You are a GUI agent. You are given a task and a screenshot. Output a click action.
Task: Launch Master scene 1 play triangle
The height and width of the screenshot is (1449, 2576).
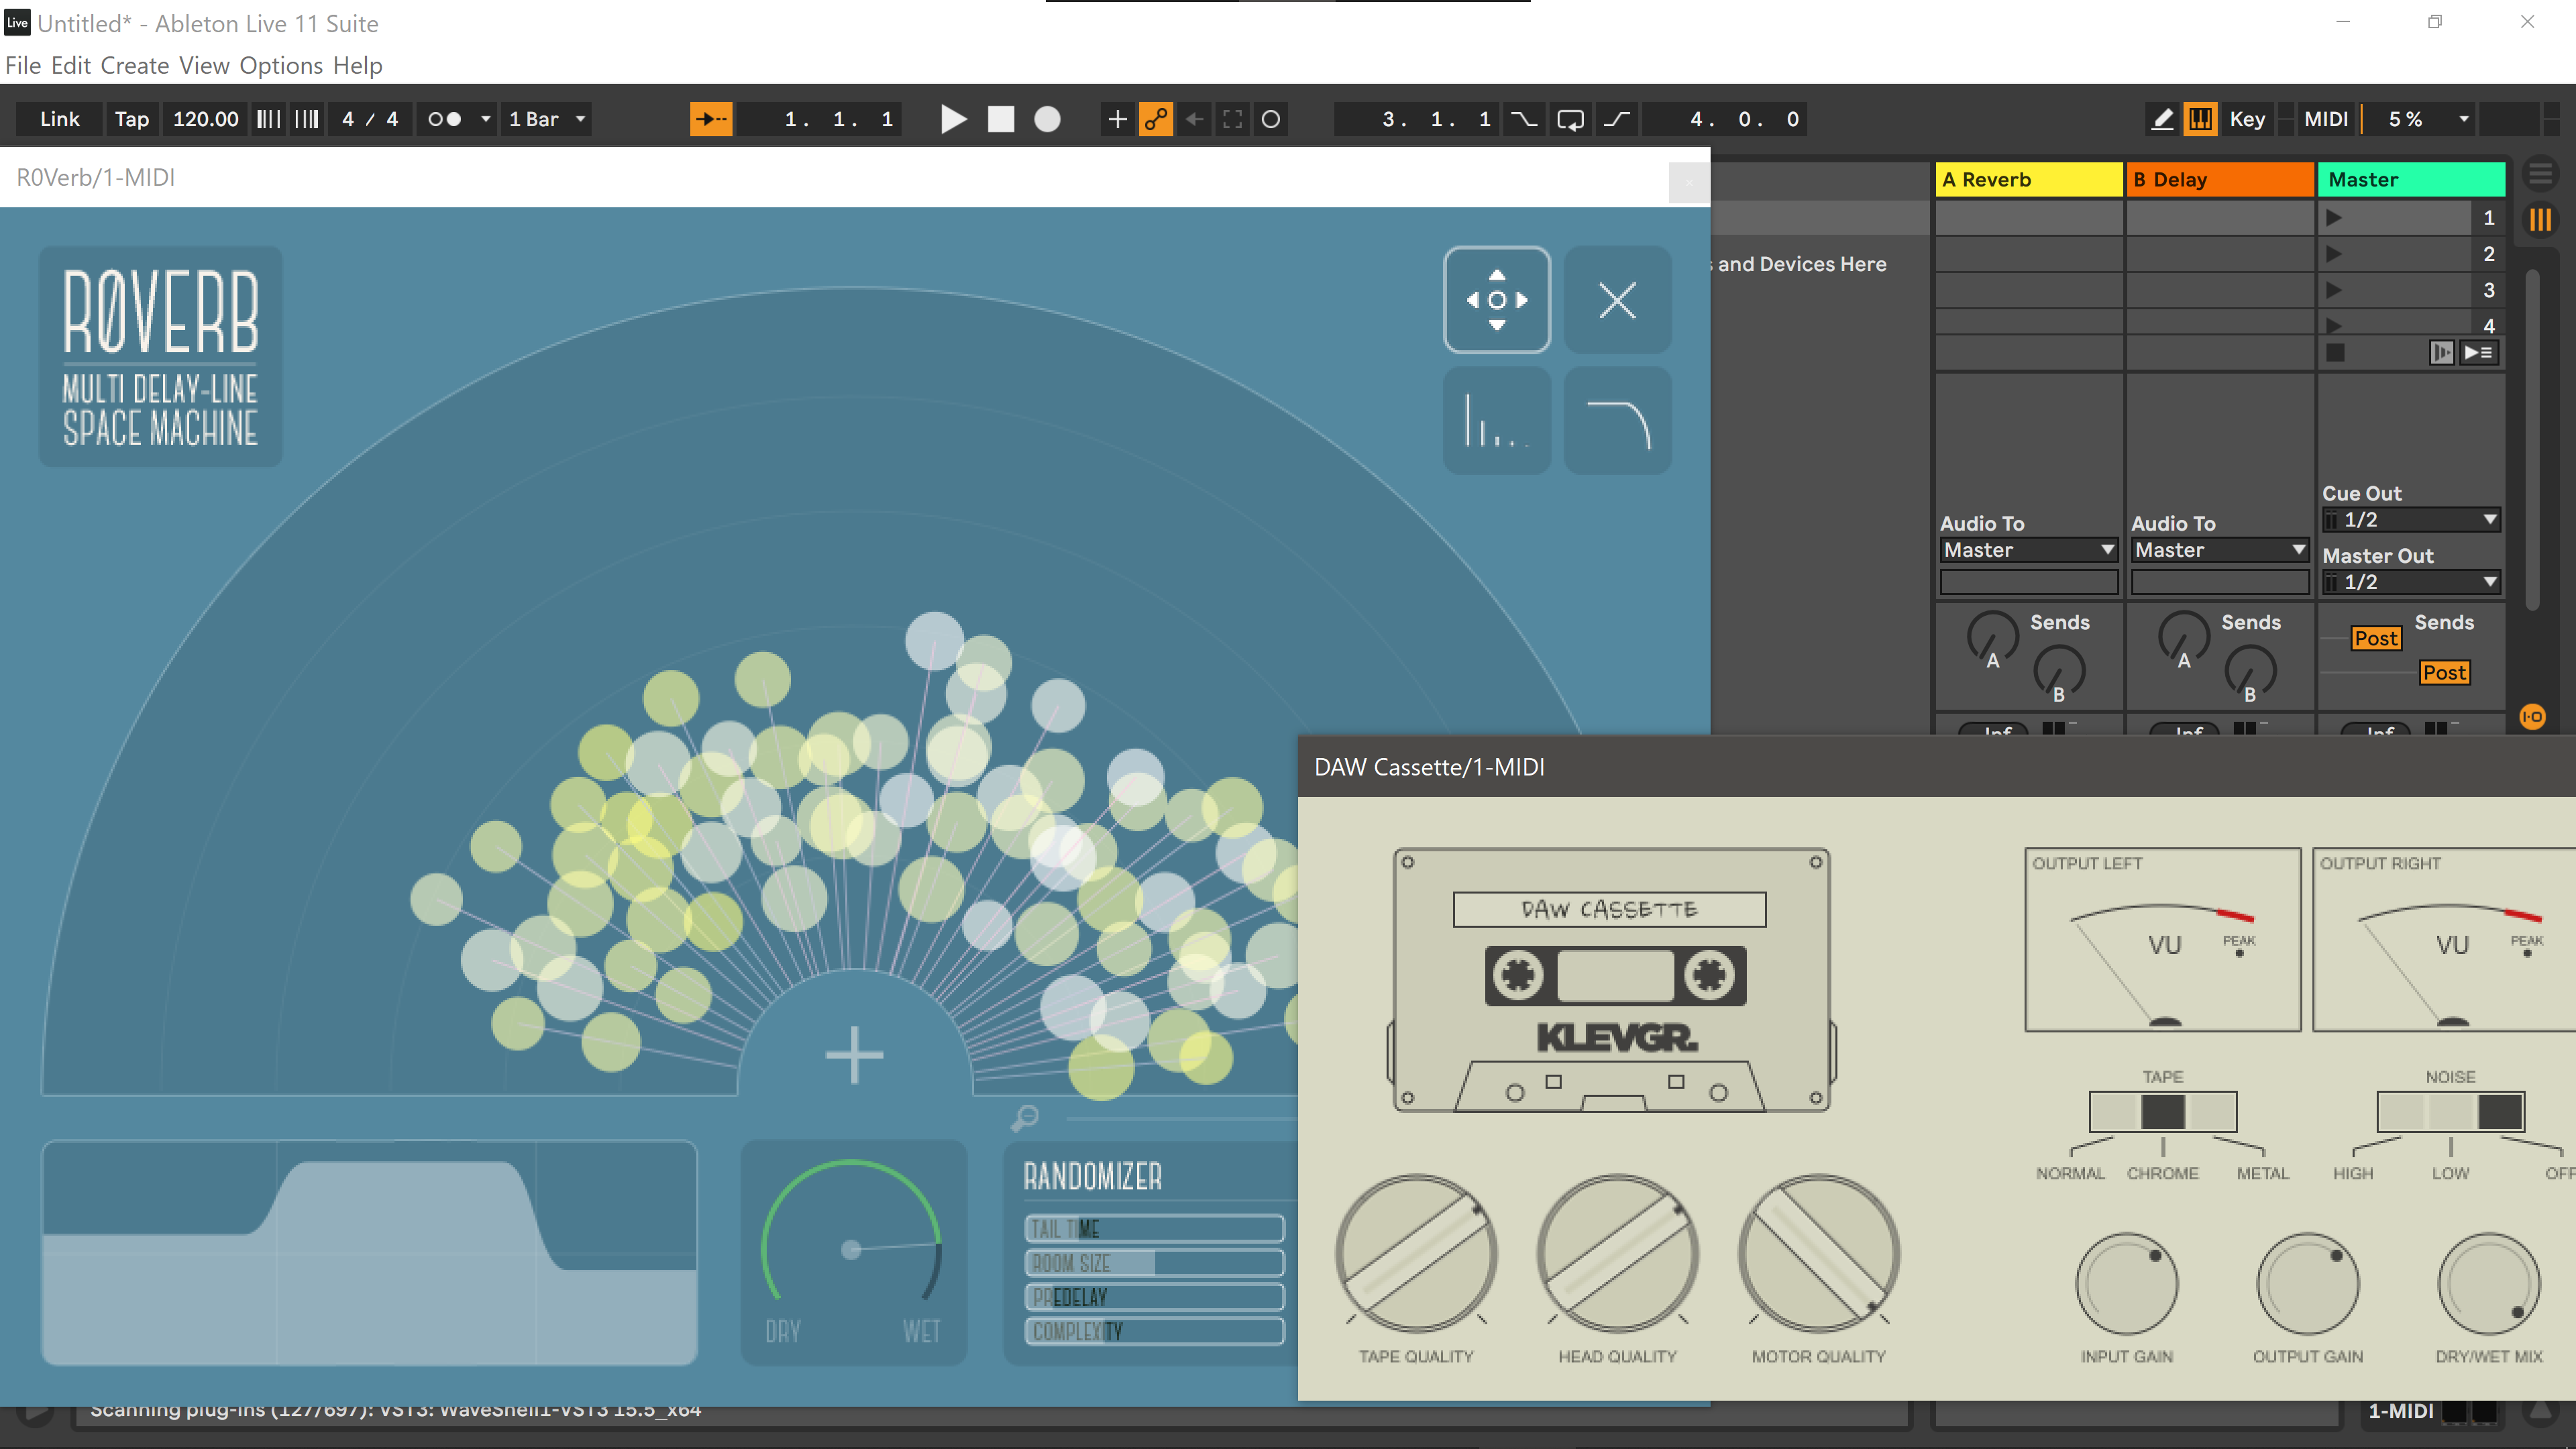pyautogui.click(x=2334, y=218)
